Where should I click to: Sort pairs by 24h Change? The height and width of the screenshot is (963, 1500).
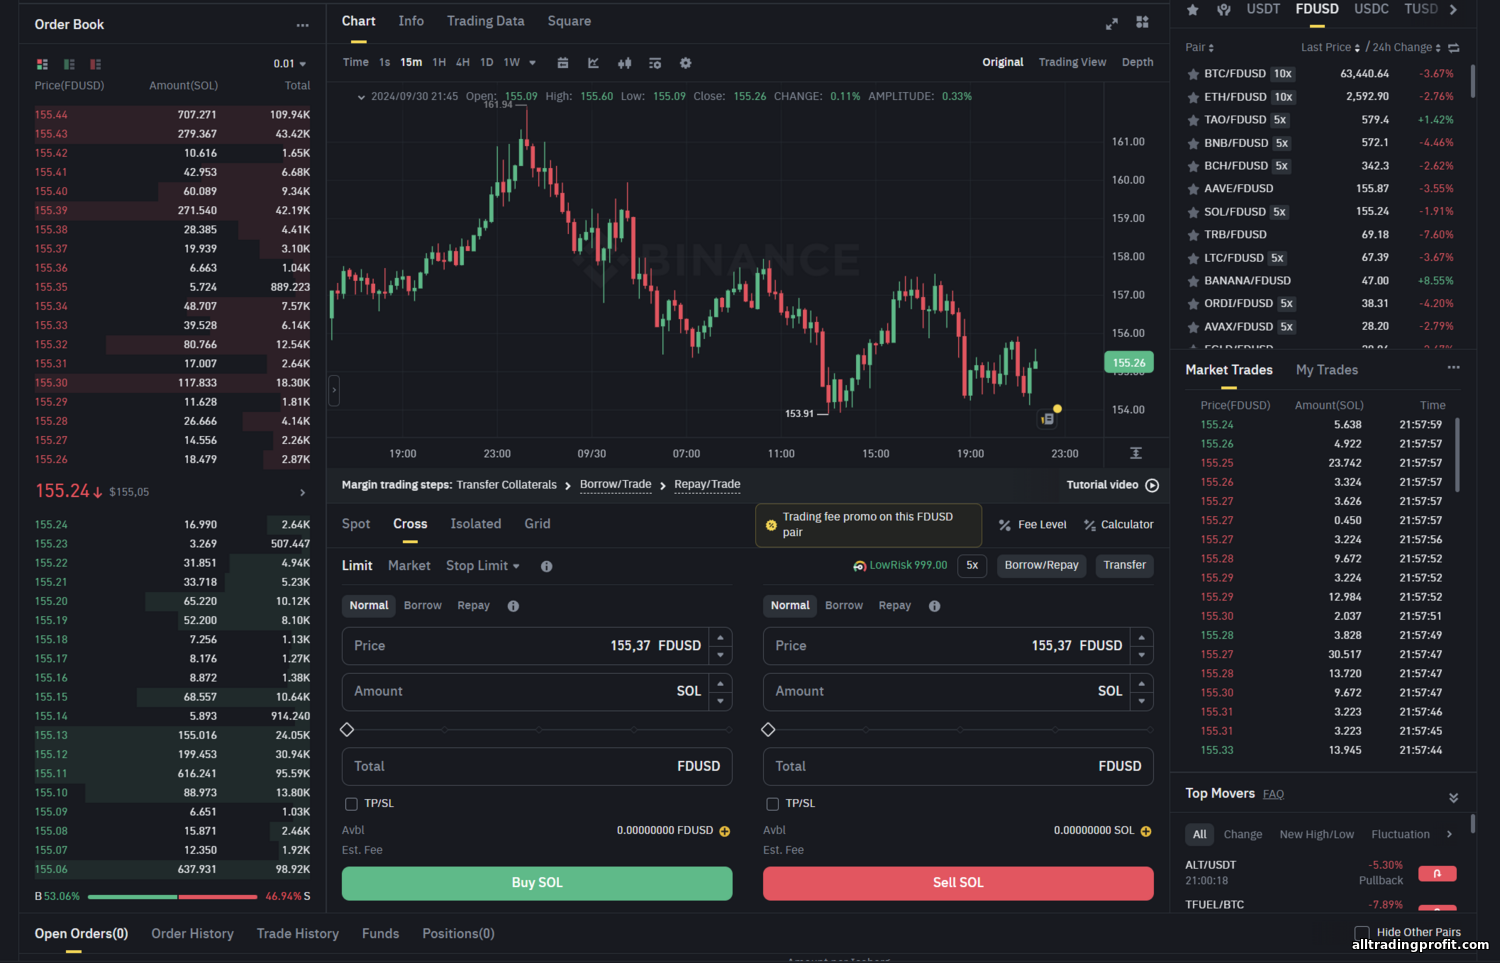[x=1407, y=48]
